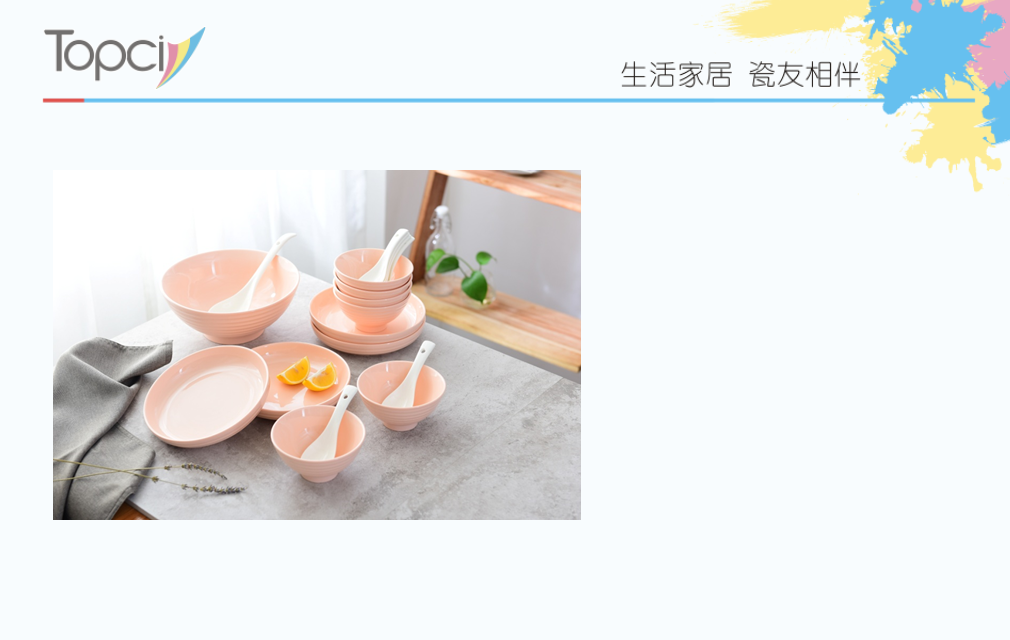
Task: Click the large pink bowl with spoon
Action: (230, 295)
